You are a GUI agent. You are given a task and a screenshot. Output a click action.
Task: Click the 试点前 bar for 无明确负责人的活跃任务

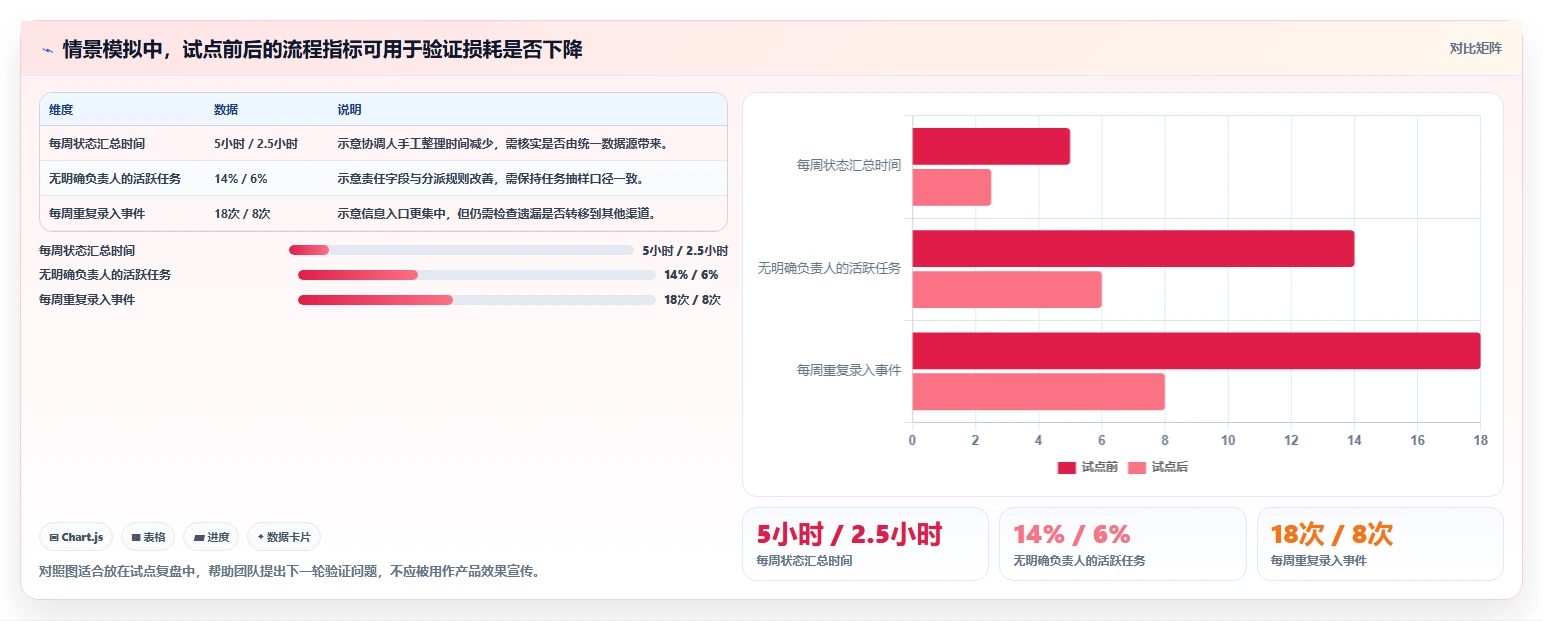point(1133,249)
